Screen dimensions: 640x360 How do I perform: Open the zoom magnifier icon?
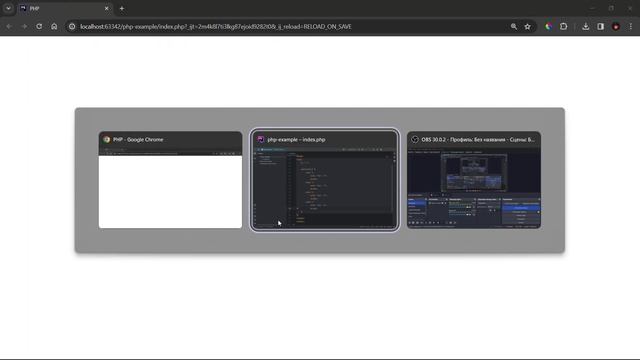tap(514, 27)
